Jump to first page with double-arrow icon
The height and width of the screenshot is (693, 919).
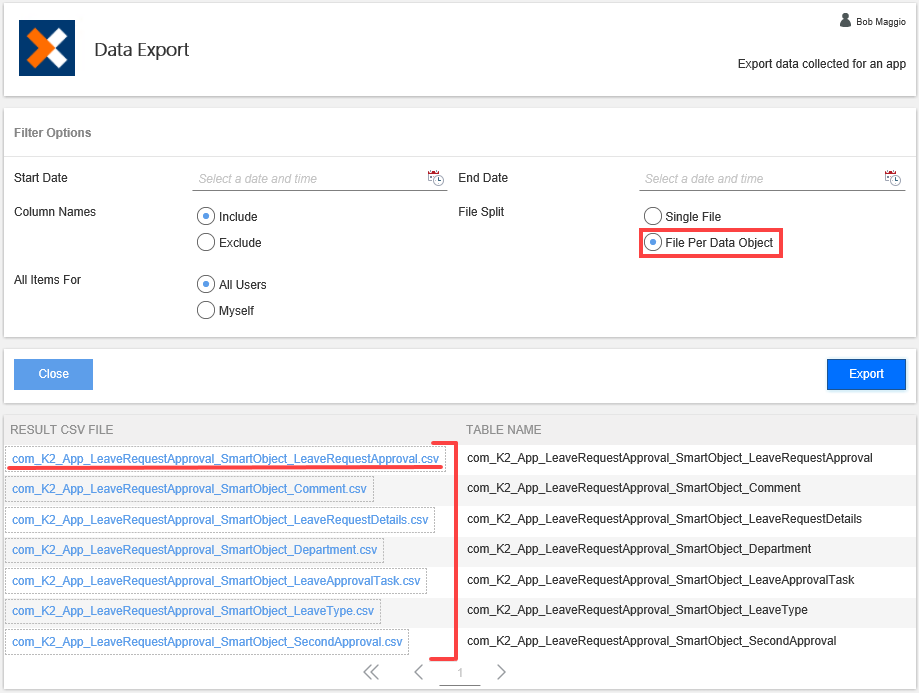point(371,672)
